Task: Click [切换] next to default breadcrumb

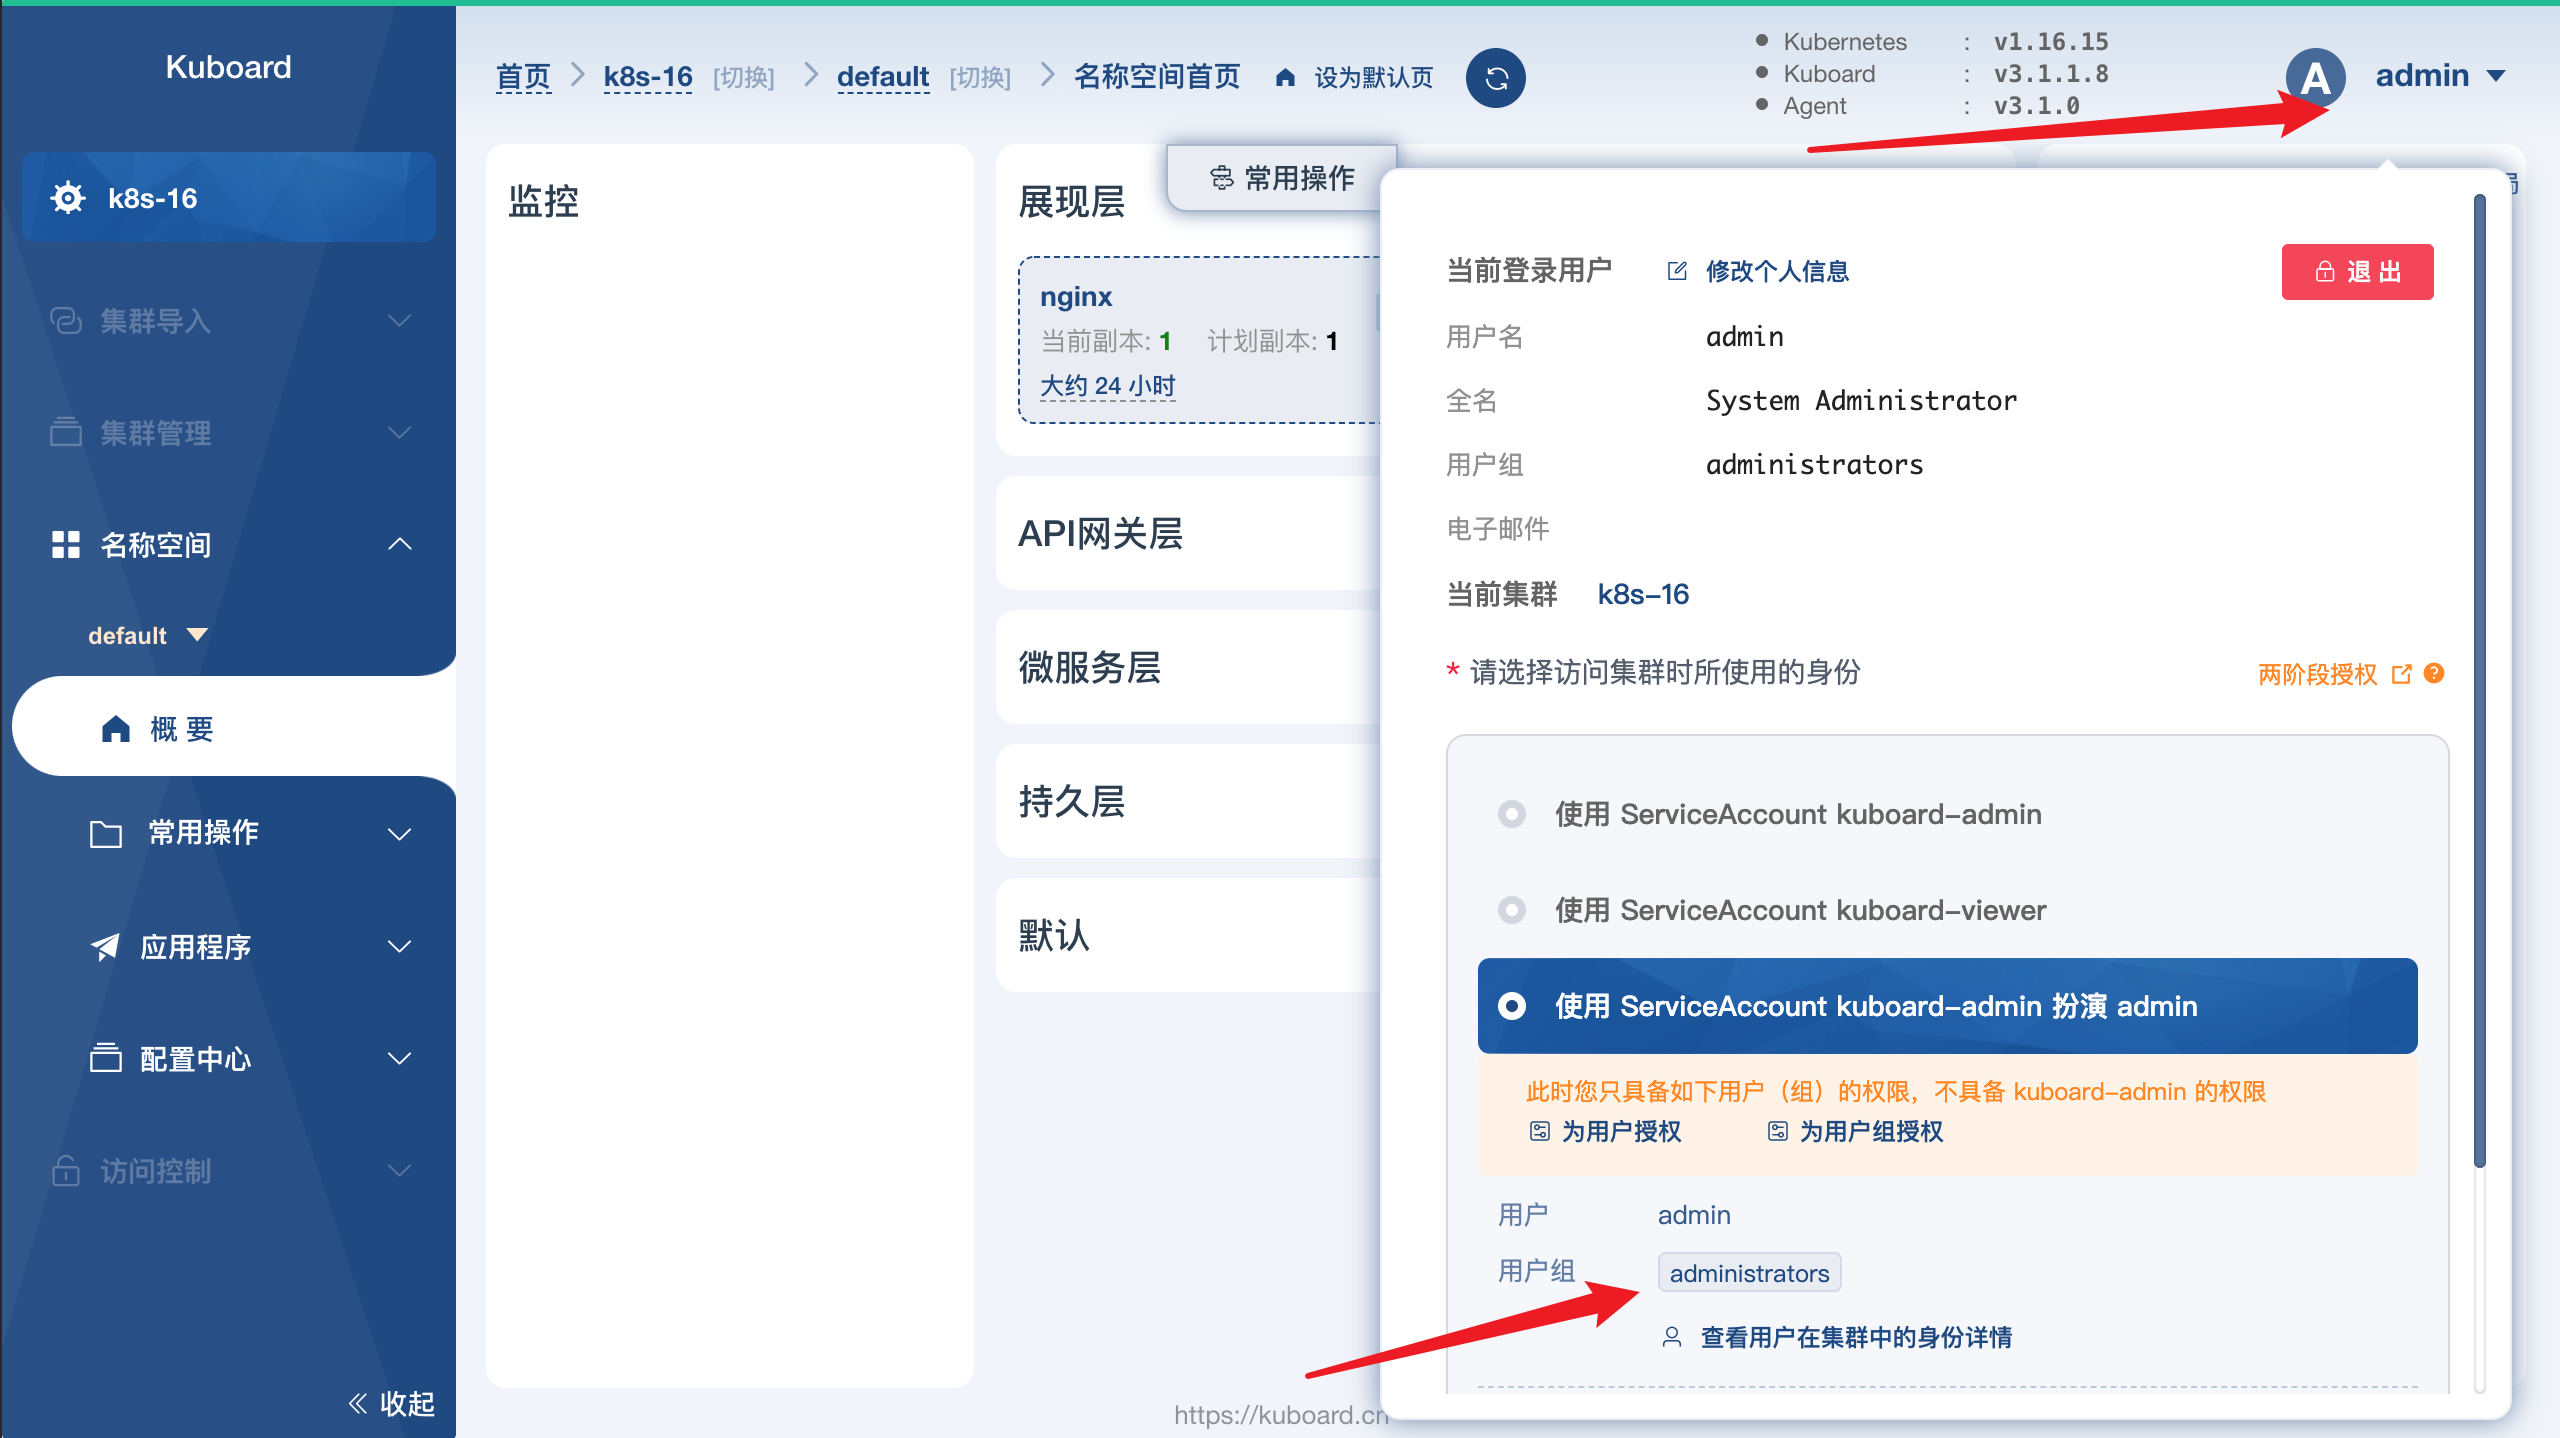Action: (x=980, y=78)
